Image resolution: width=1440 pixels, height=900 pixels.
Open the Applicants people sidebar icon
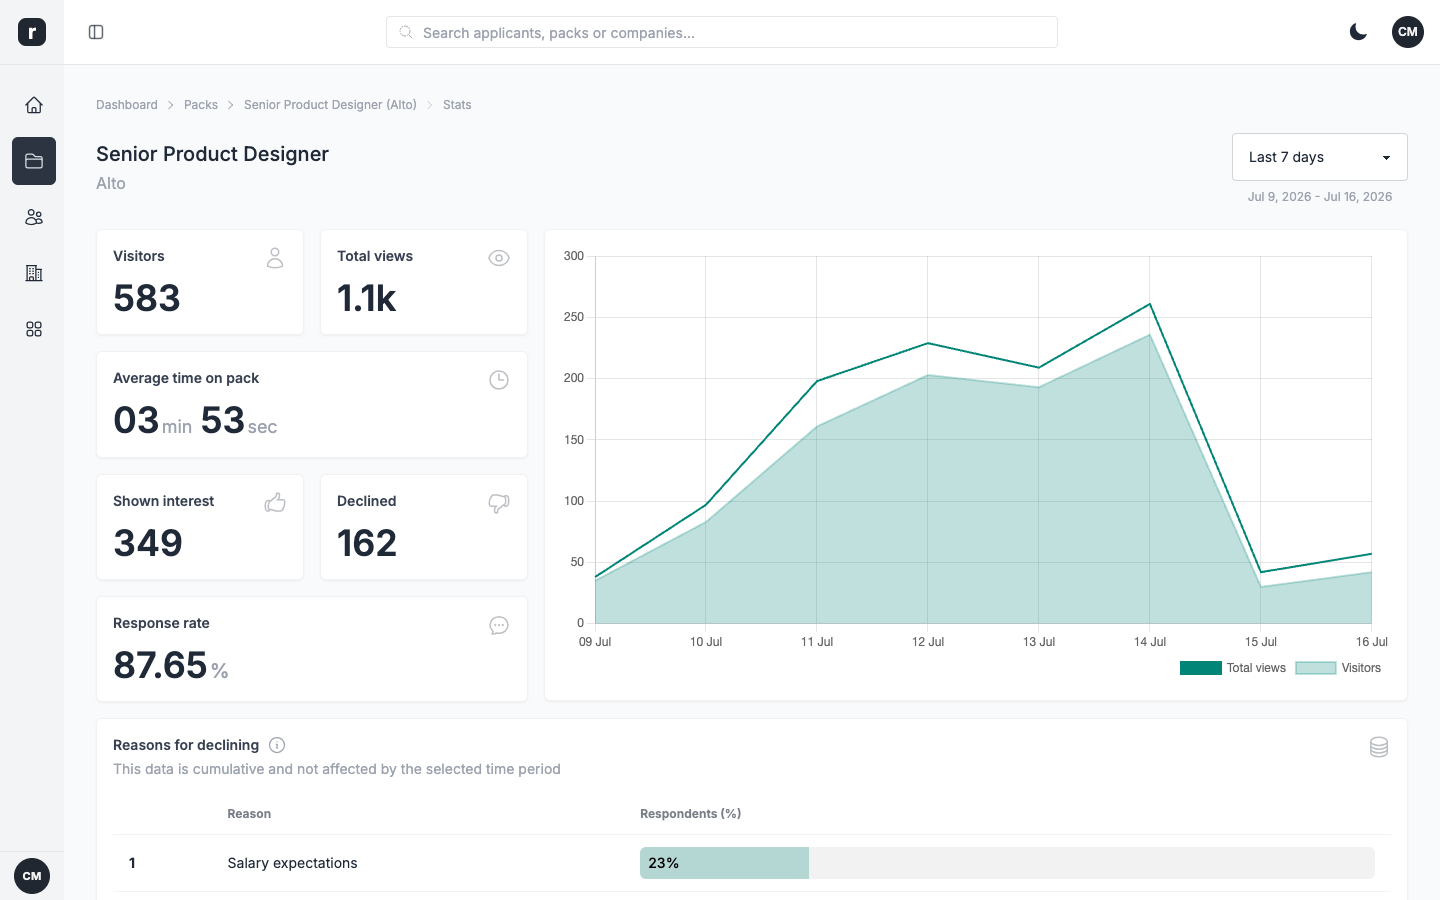pos(34,217)
